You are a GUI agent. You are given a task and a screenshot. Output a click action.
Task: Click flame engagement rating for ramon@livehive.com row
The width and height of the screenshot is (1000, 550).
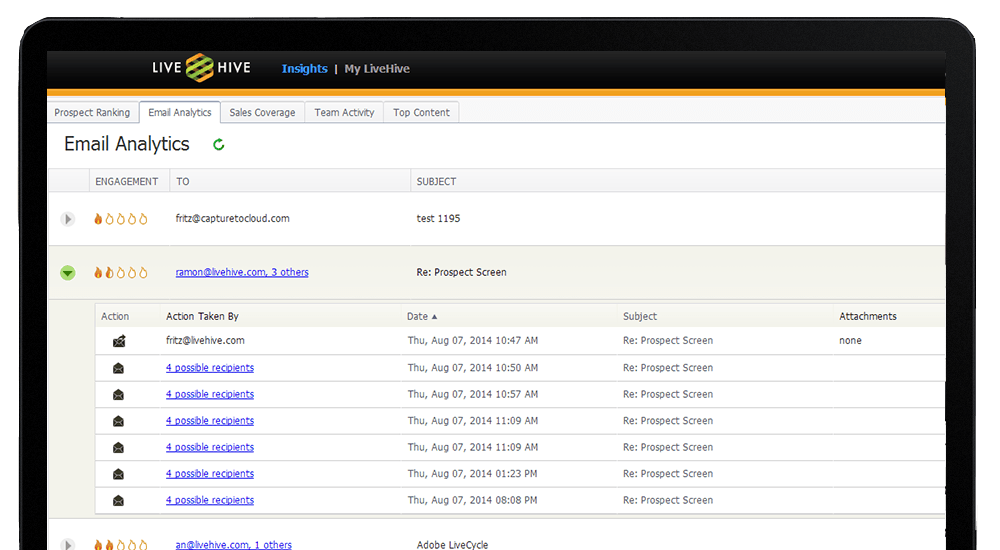tap(121, 272)
